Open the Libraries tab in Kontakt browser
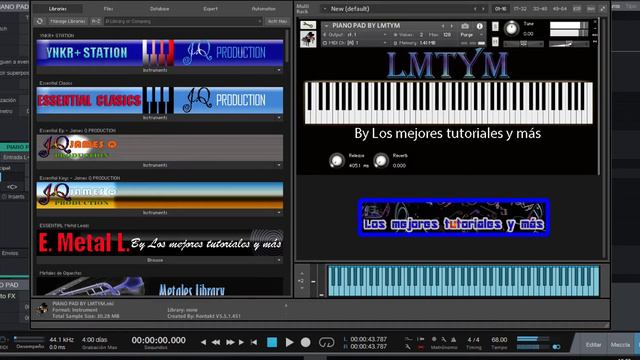Image resolution: width=640 pixels, height=360 pixels. click(58, 9)
